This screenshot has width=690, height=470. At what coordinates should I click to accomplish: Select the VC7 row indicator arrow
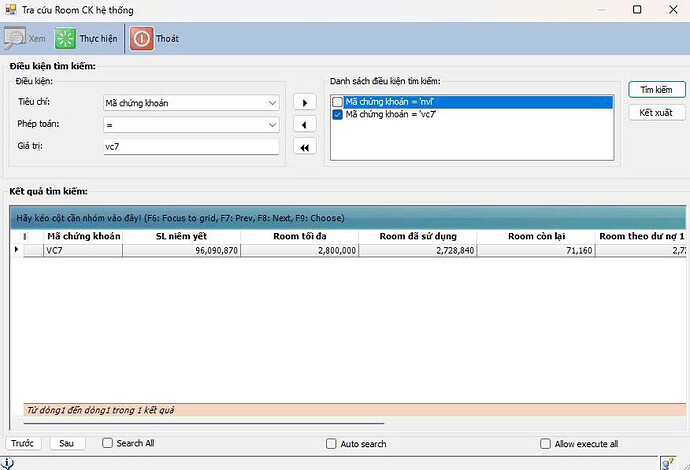pos(16,250)
